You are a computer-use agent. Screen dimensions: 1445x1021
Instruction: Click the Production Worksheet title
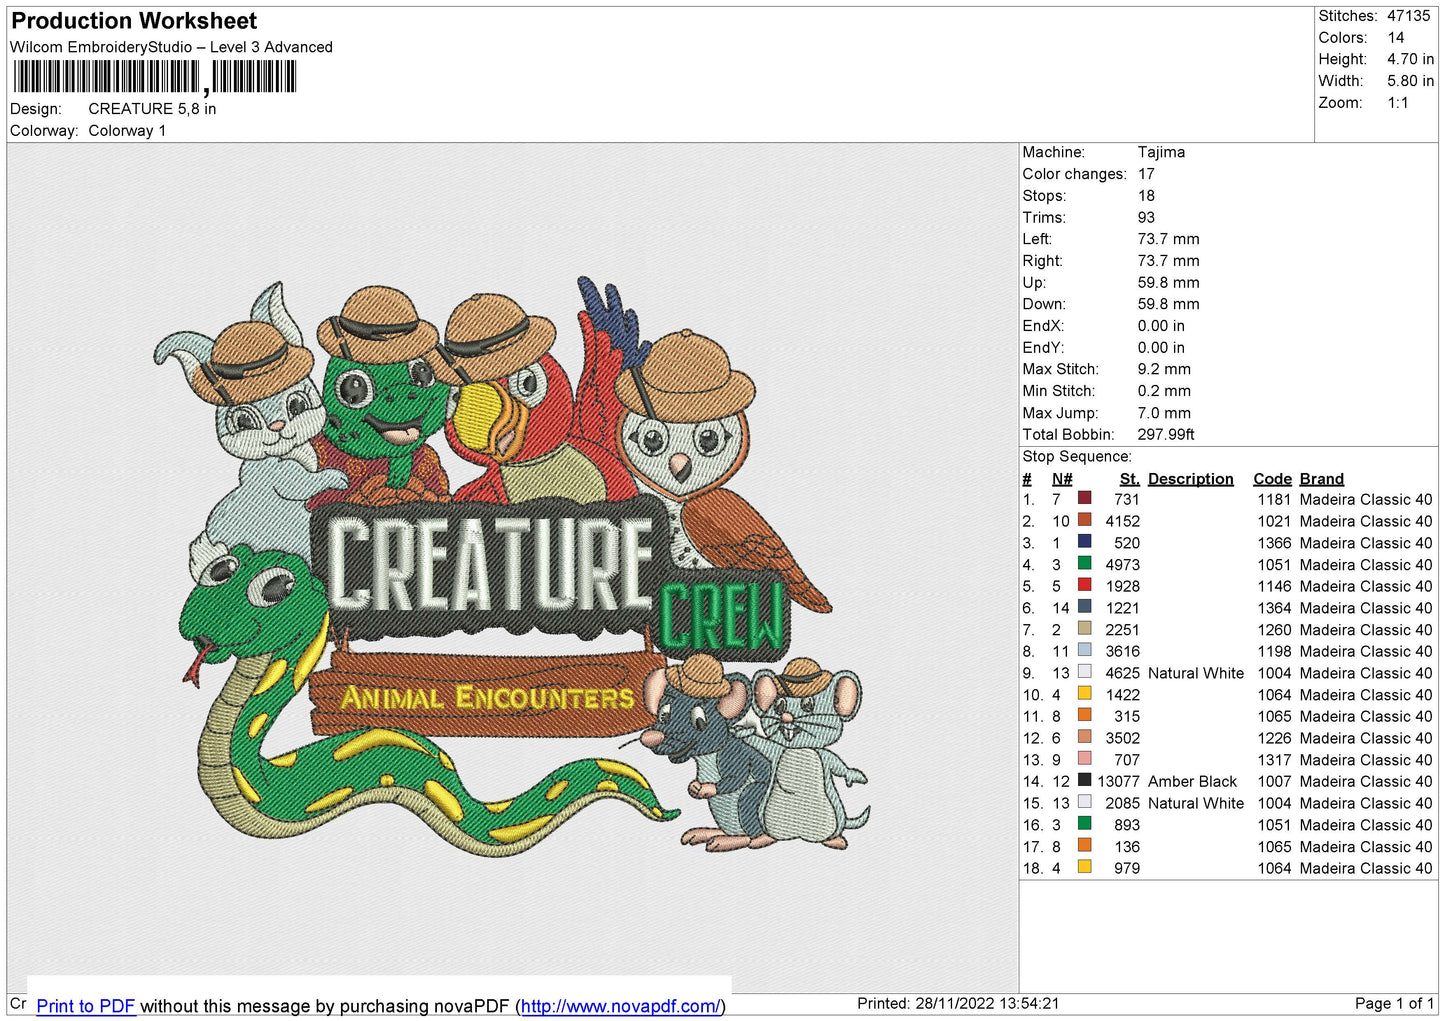[134, 21]
